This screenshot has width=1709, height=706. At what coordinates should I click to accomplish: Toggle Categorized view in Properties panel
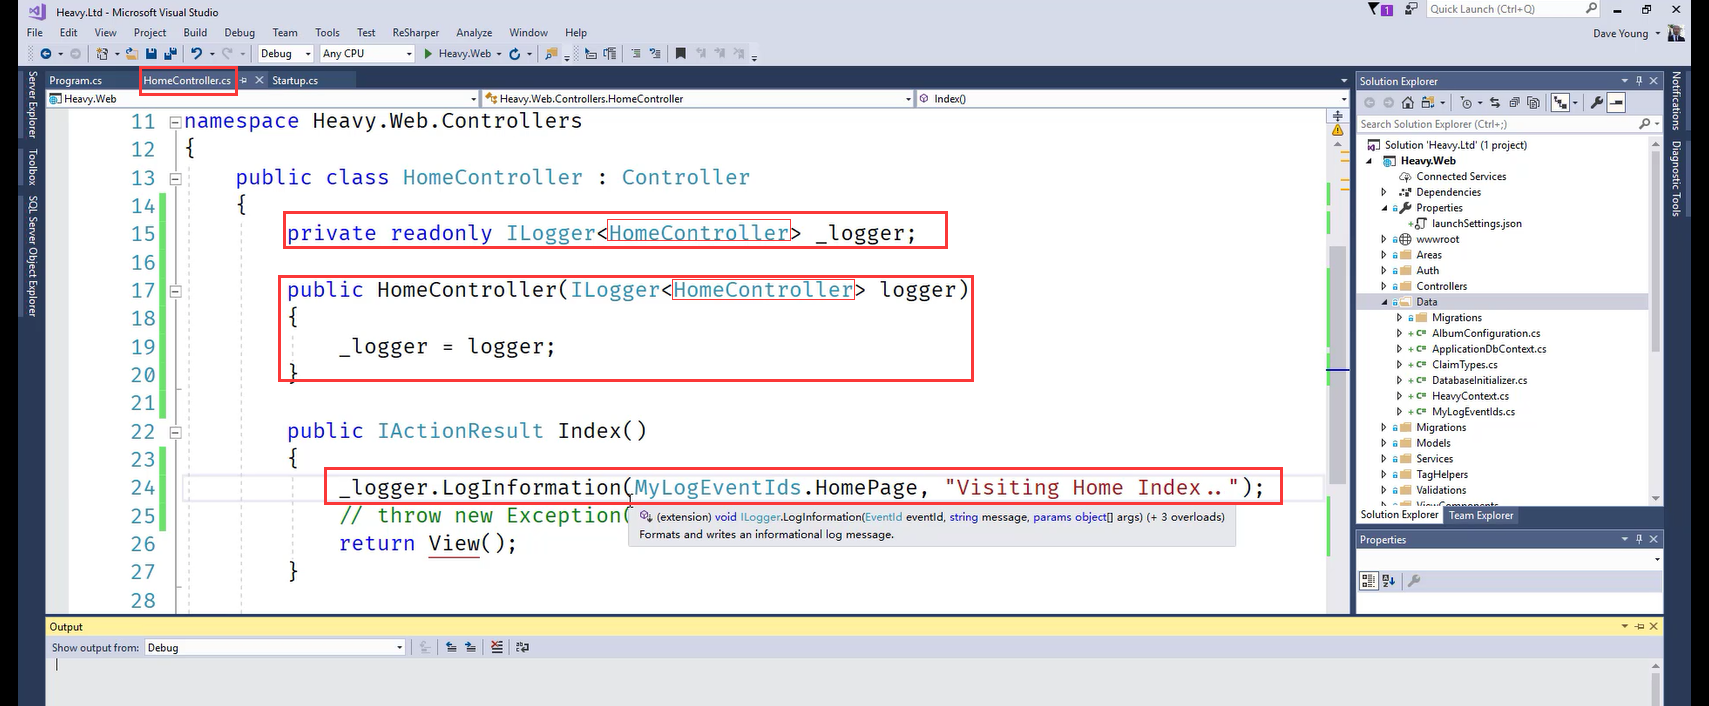1369,580
